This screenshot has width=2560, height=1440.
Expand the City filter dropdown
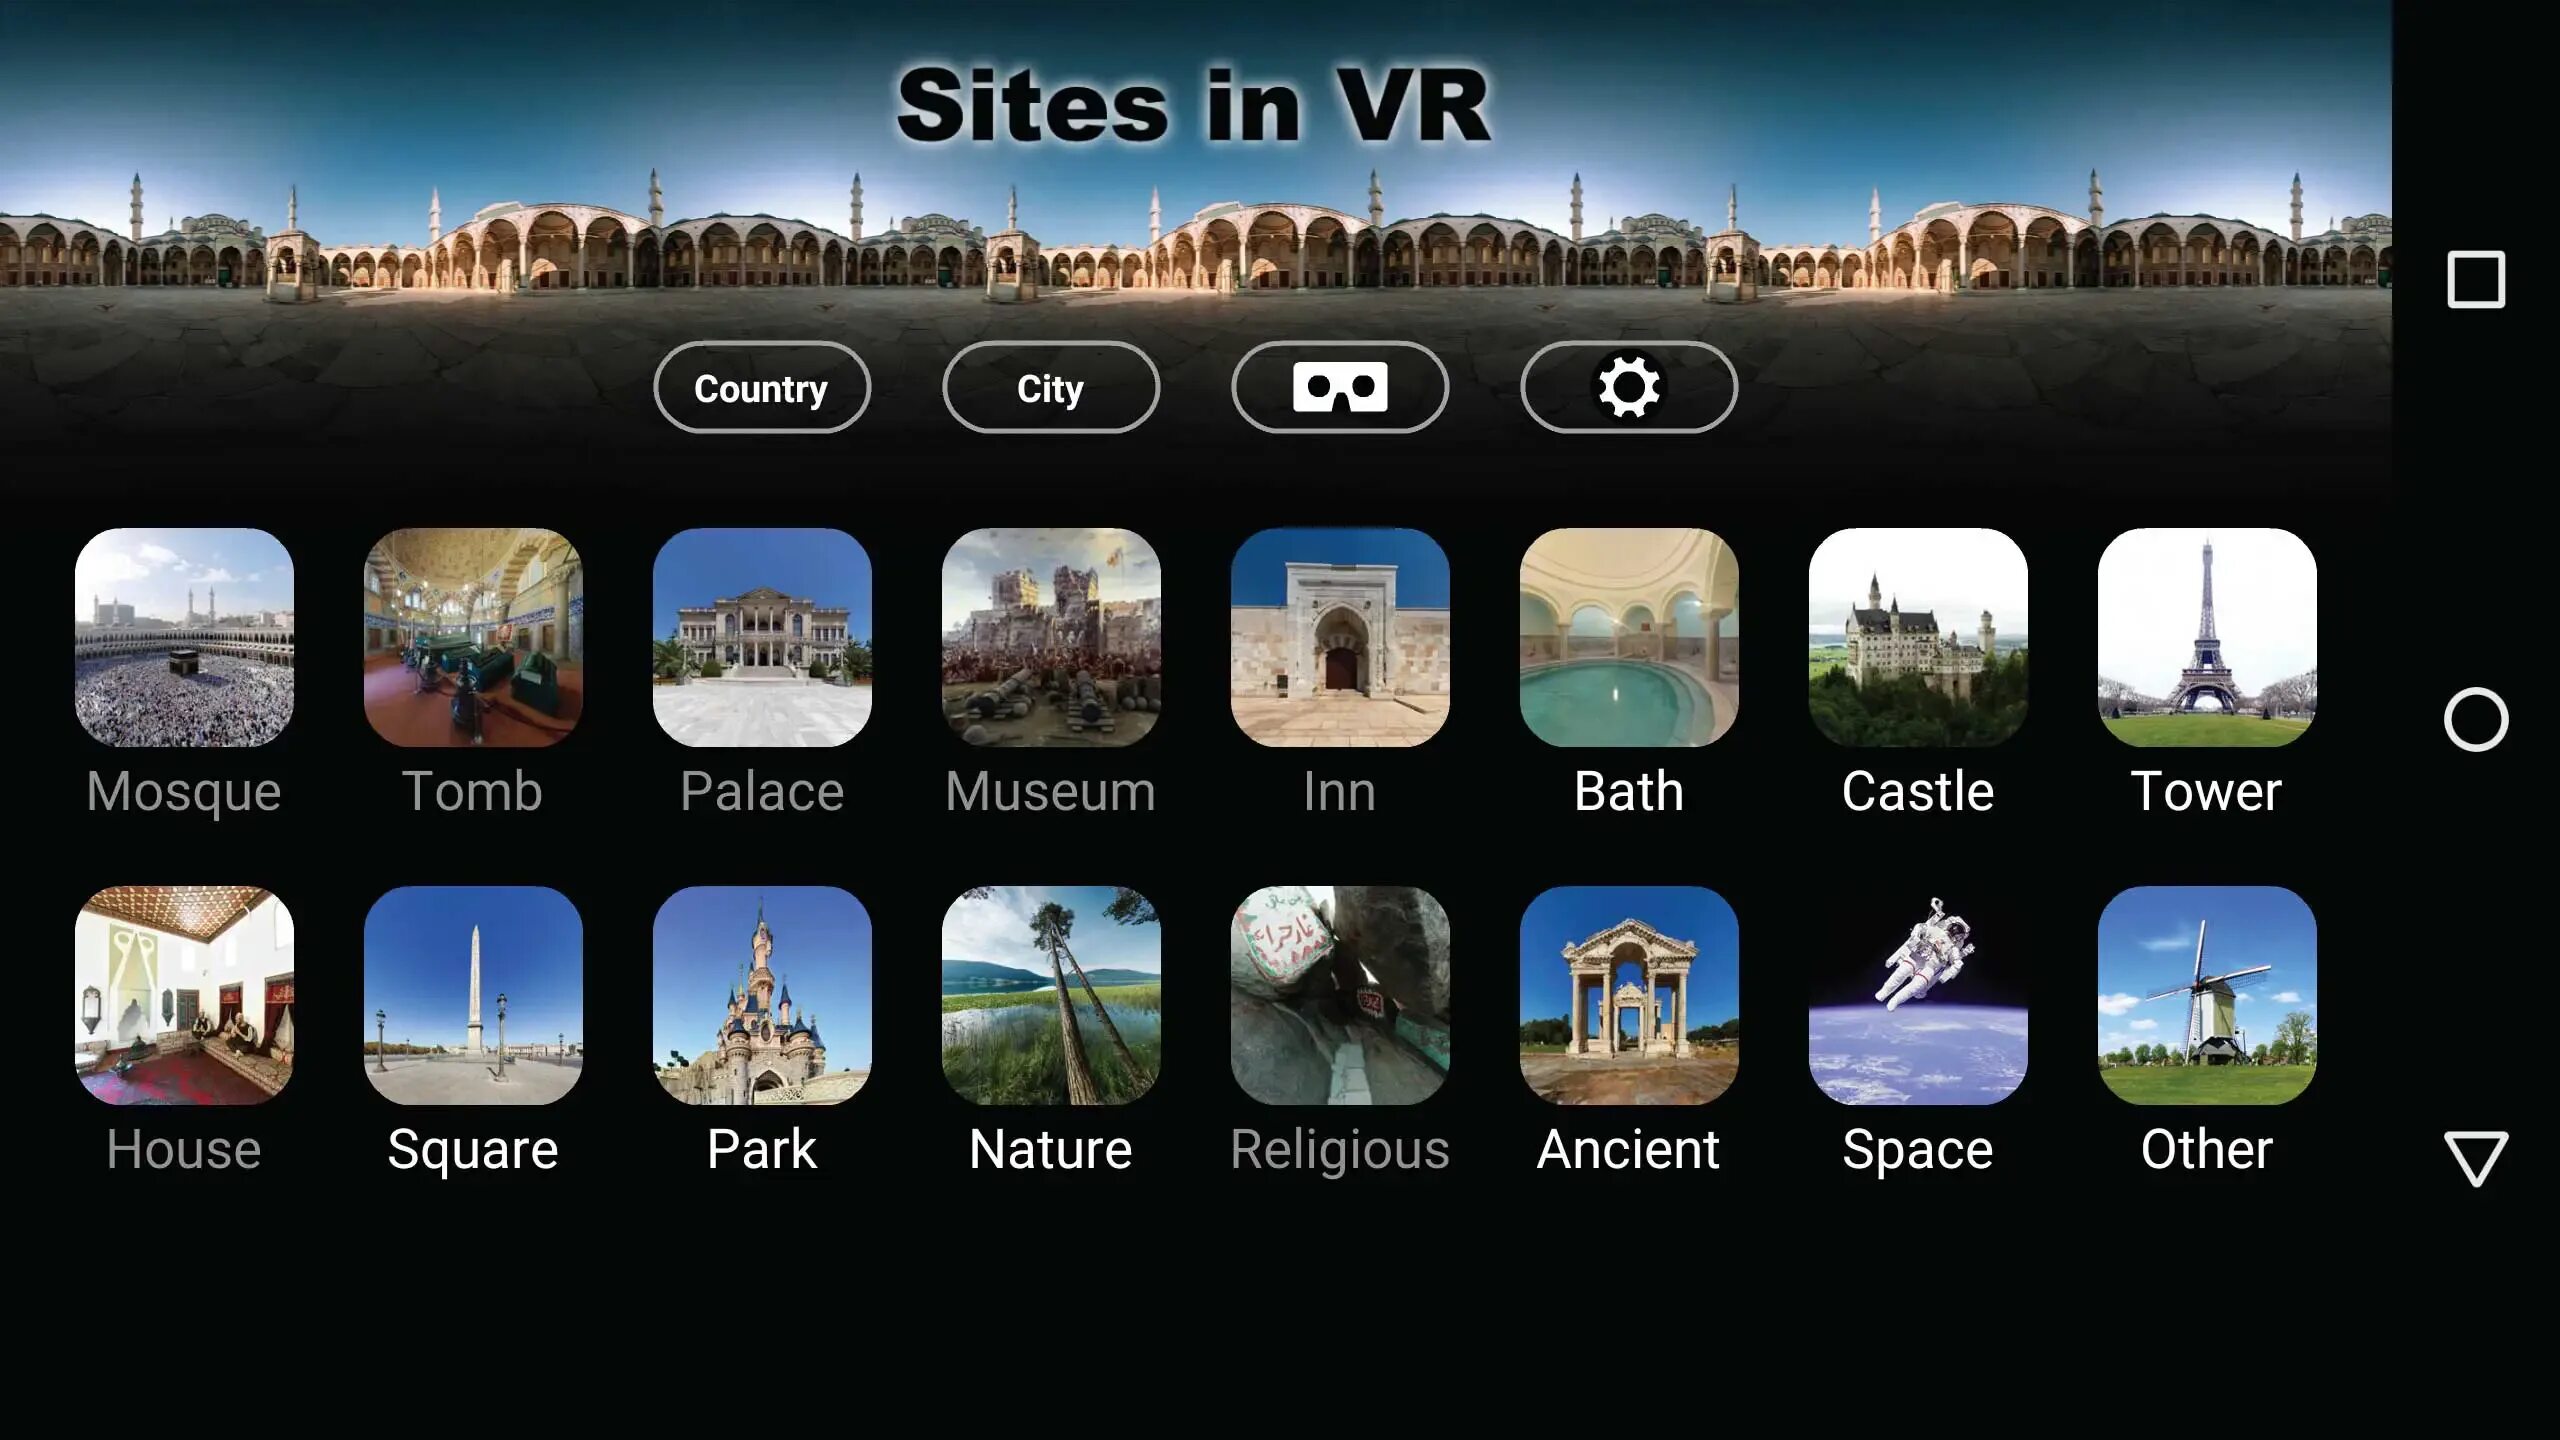tap(1048, 387)
